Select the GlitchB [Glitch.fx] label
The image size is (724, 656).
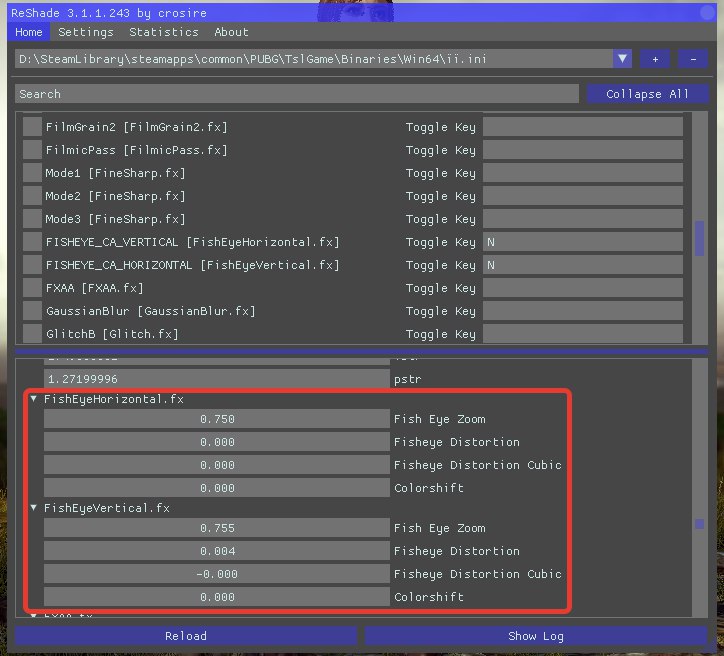(112, 333)
